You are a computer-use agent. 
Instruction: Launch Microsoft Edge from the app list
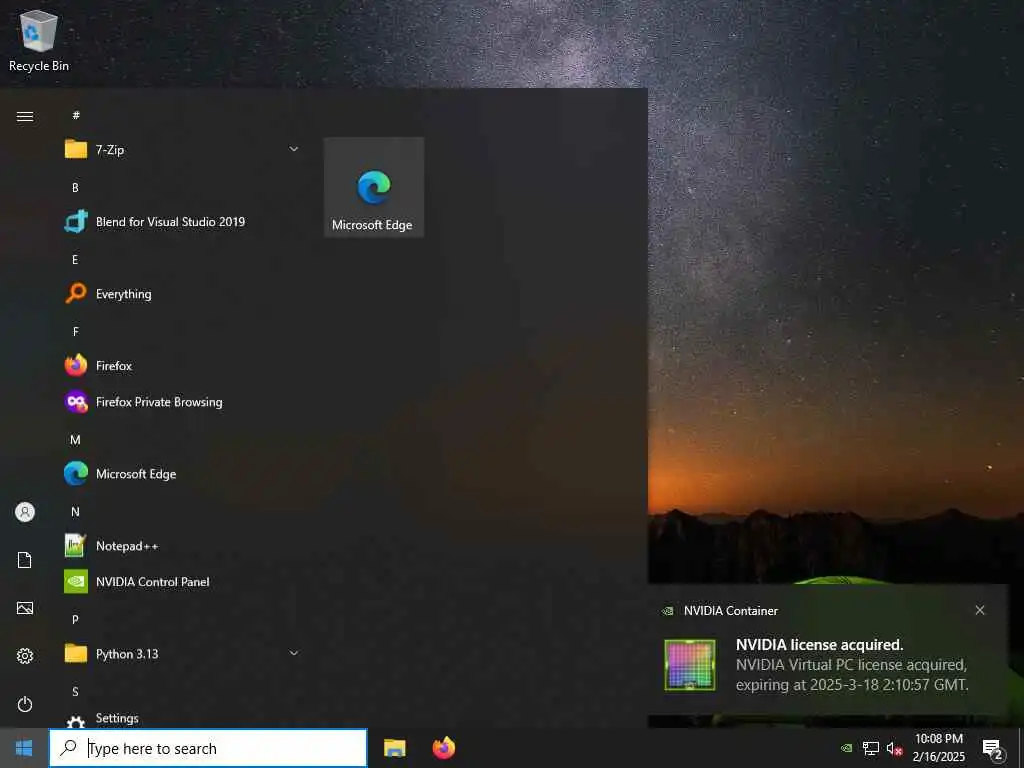[x=182, y=473]
